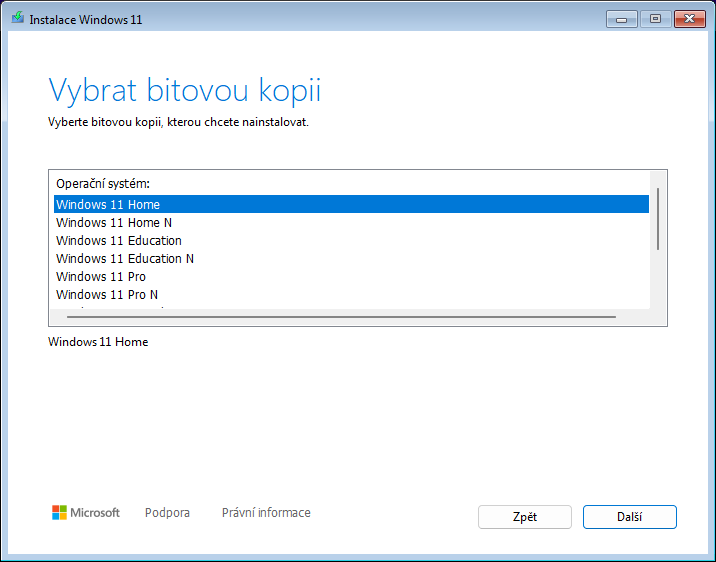The height and width of the screenshot is (562, 716).
Task: Select the Windows 11 Home N edition
Action: [x=351, y=222]
